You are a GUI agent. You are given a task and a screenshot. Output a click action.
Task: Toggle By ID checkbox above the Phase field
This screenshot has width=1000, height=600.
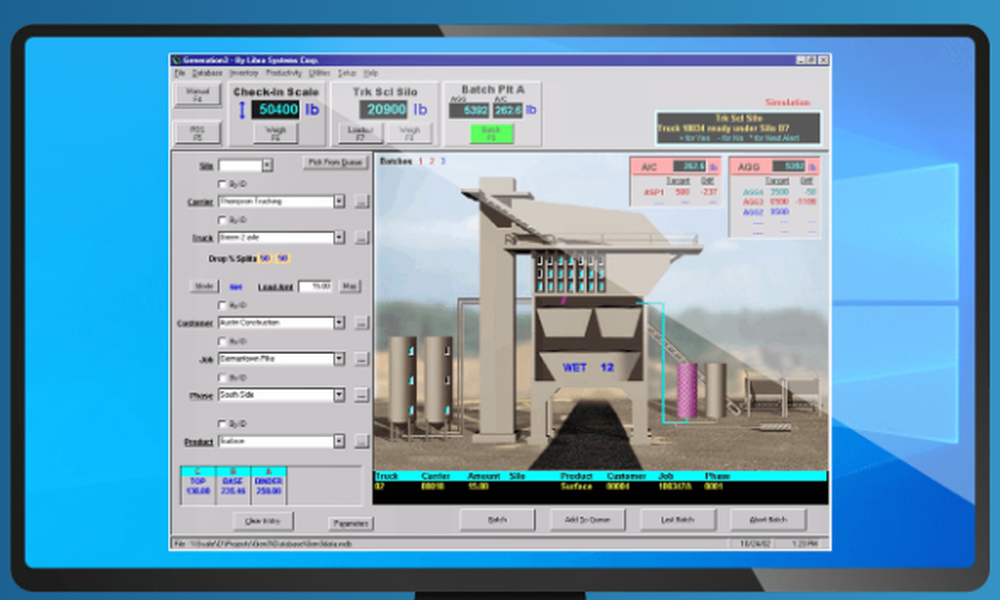pos(222,377)
